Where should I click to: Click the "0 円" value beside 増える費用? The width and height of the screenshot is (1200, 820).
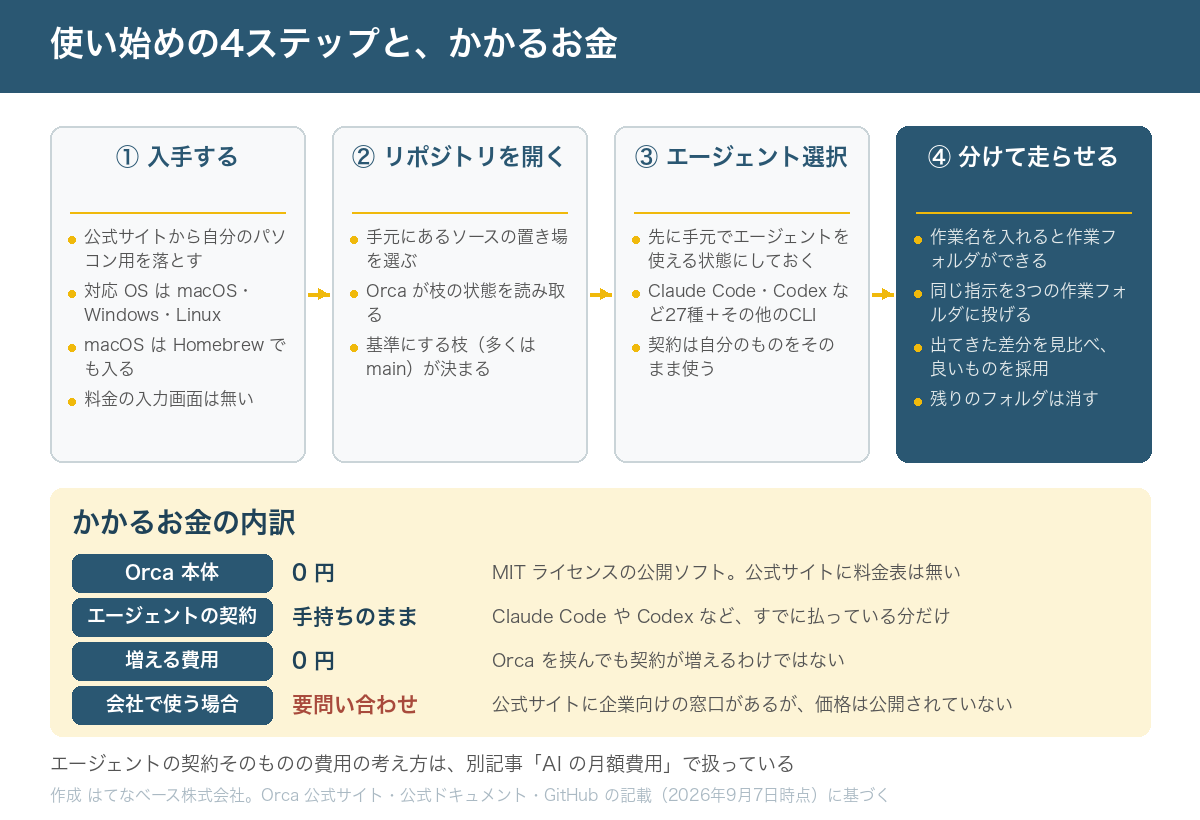tap(313, 661)
